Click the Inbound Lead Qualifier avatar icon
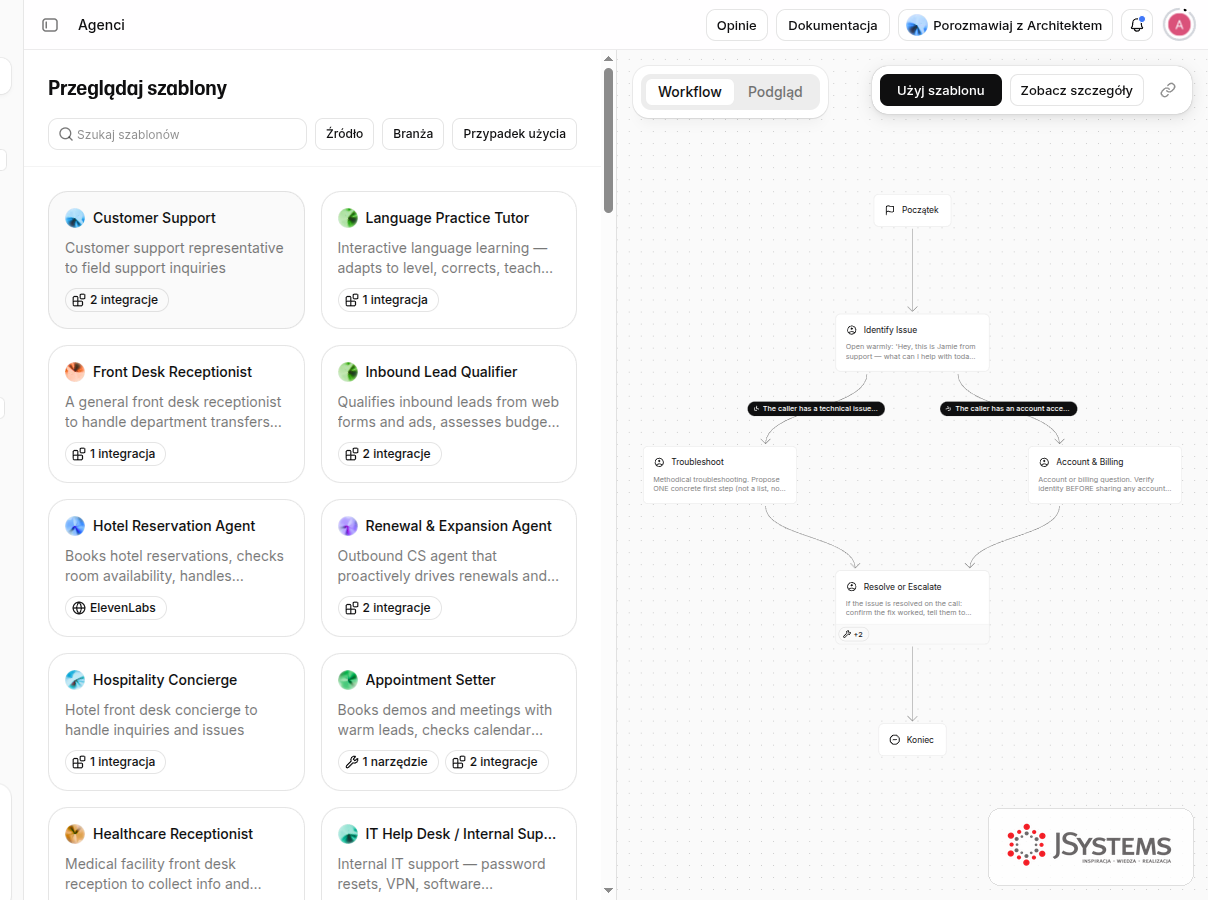 [x=348, y=372]
